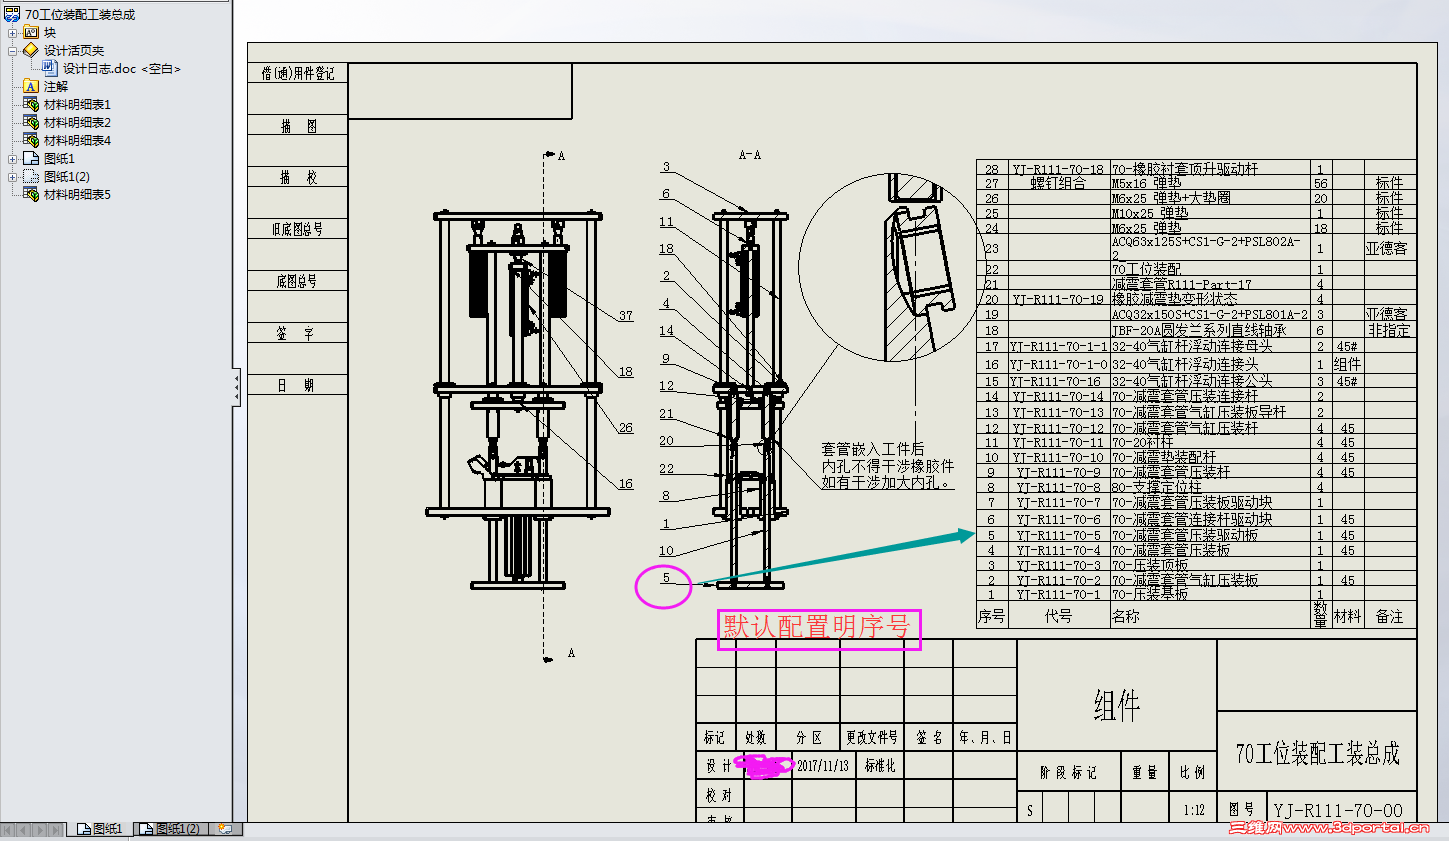This screenshot has height=841, width=1449.
Task: Select the 注解 annotations folder icon
Action: pyautogui.click(x=31, y=86)
